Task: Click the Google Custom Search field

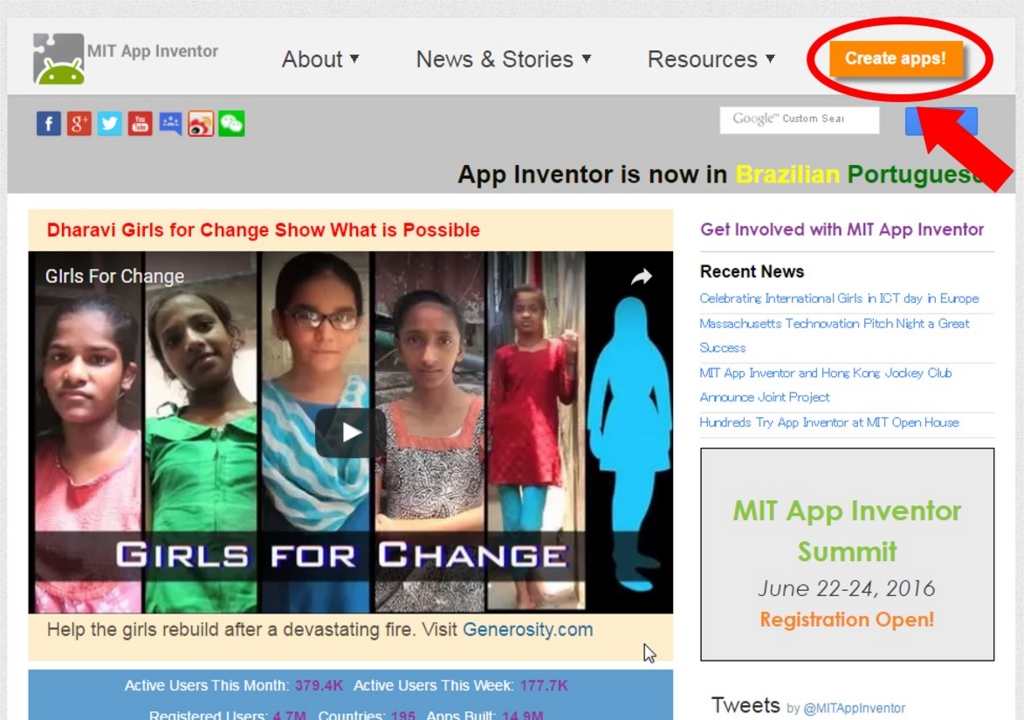Action: pyautogui.click(x=799, y=120)
